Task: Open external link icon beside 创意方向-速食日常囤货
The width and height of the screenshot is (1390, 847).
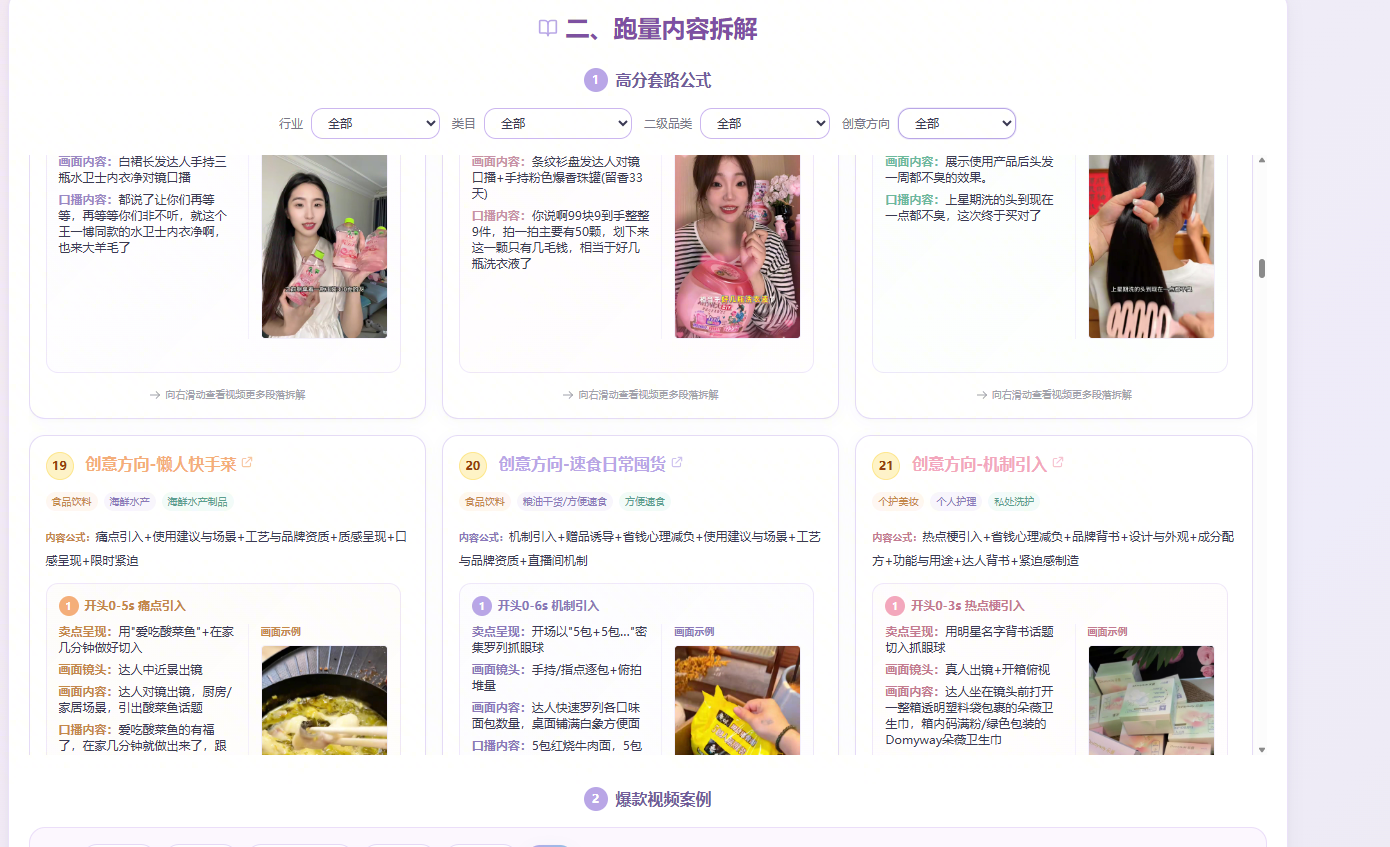Action: pyautogui.click(x=677, y=463)
